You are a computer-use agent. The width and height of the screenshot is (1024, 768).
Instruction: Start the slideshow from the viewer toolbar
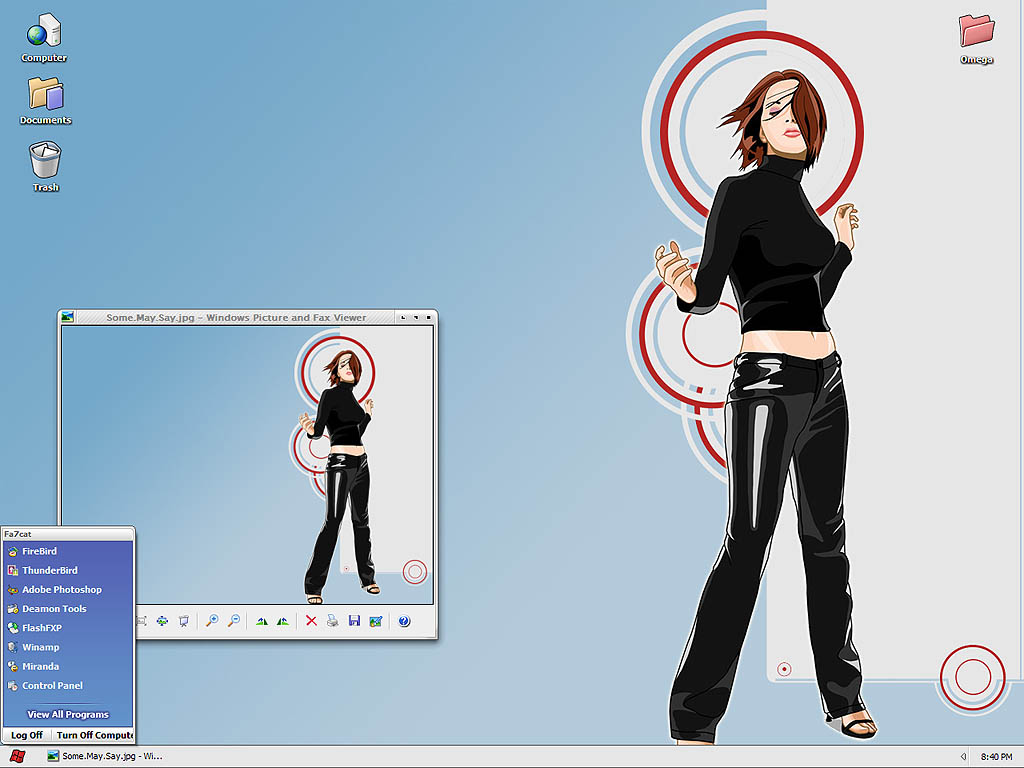coord(183,621)
